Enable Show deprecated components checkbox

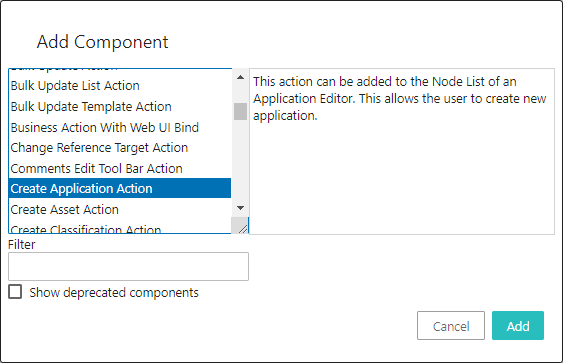click(x=15, y=292)
